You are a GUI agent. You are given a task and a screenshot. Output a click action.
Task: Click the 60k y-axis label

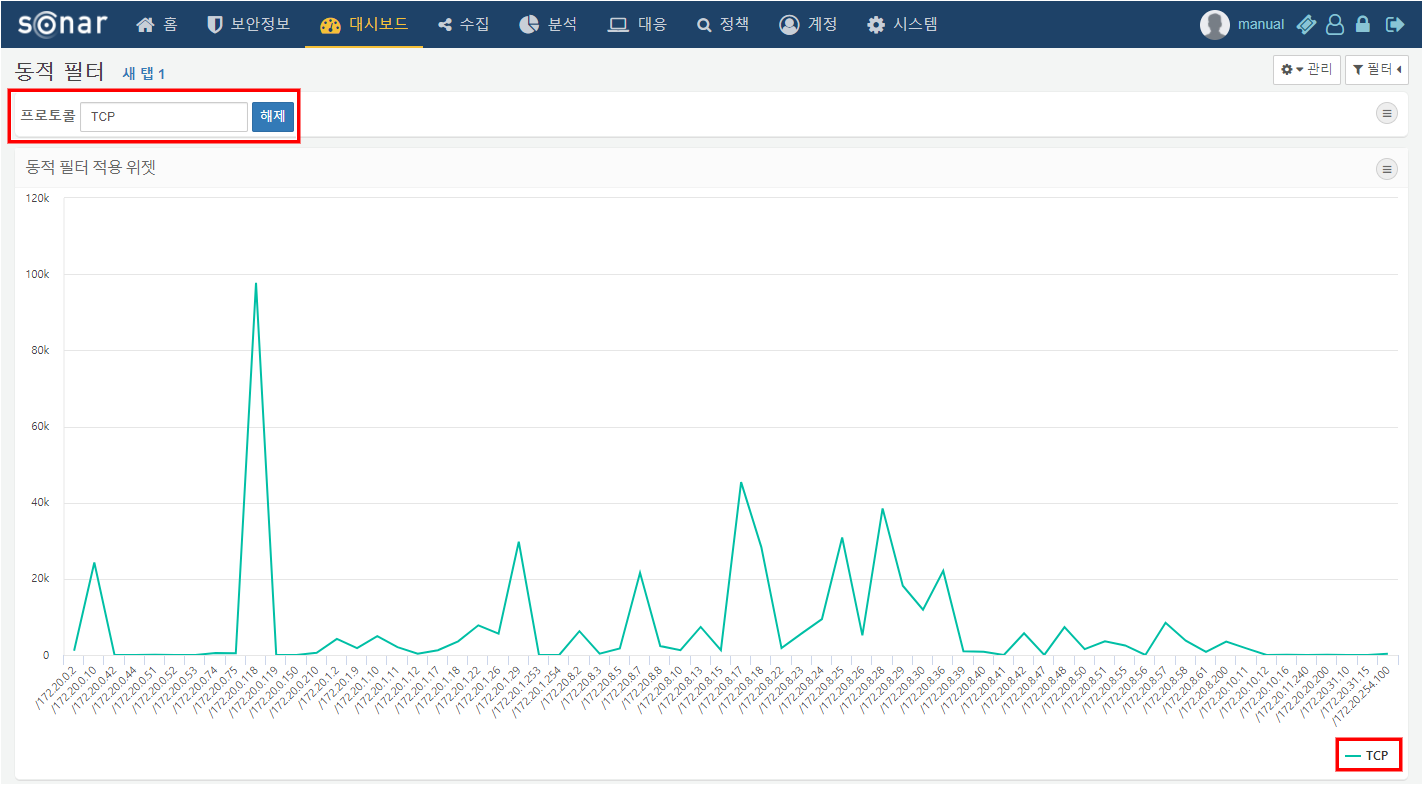(x=40, y=427)
